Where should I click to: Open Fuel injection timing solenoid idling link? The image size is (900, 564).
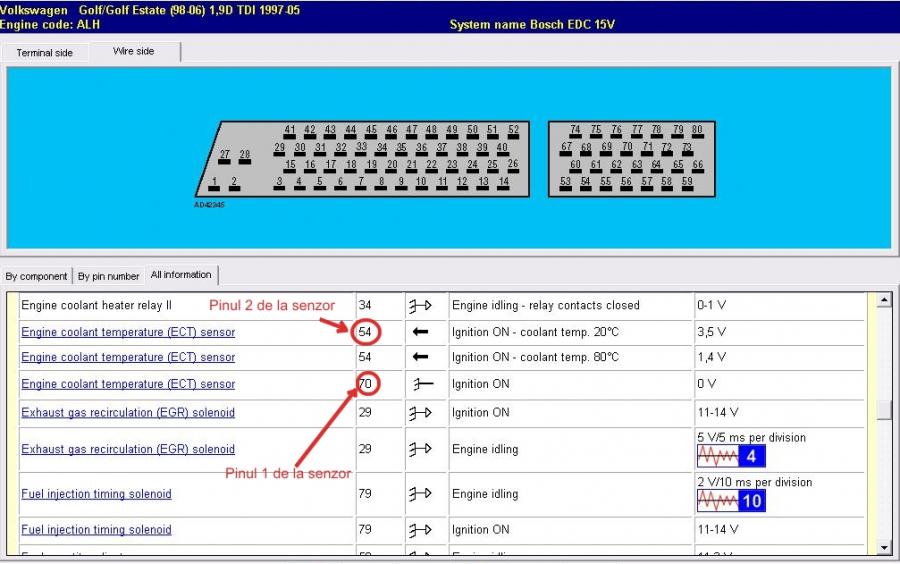[96, 494]
